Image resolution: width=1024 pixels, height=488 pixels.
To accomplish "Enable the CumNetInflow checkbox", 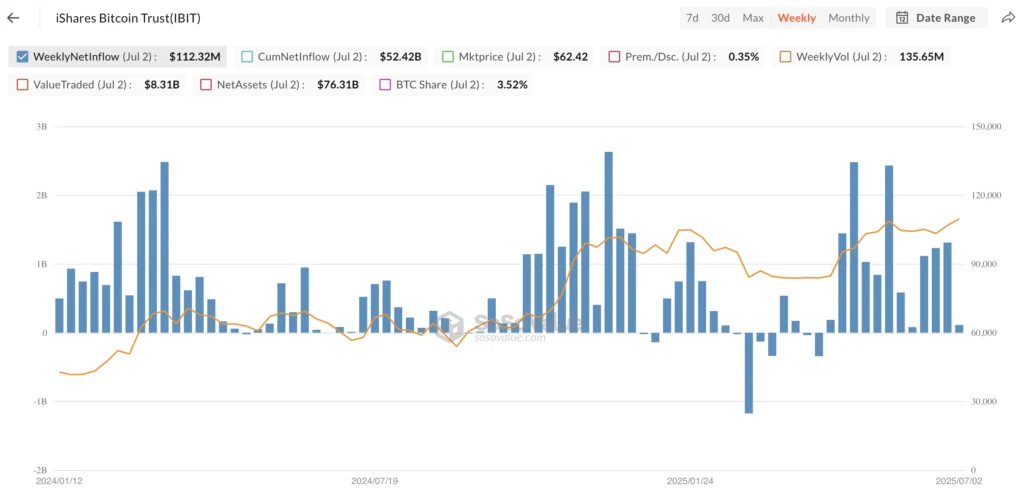I will [247, 56].
